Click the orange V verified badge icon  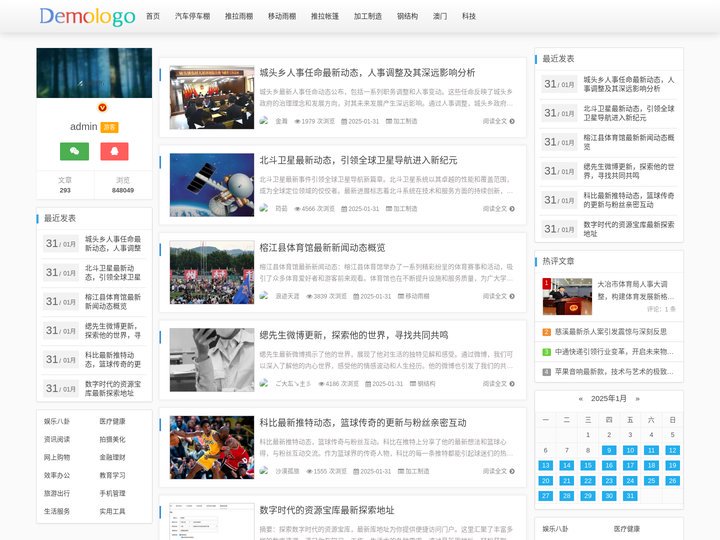click(102, 107)
